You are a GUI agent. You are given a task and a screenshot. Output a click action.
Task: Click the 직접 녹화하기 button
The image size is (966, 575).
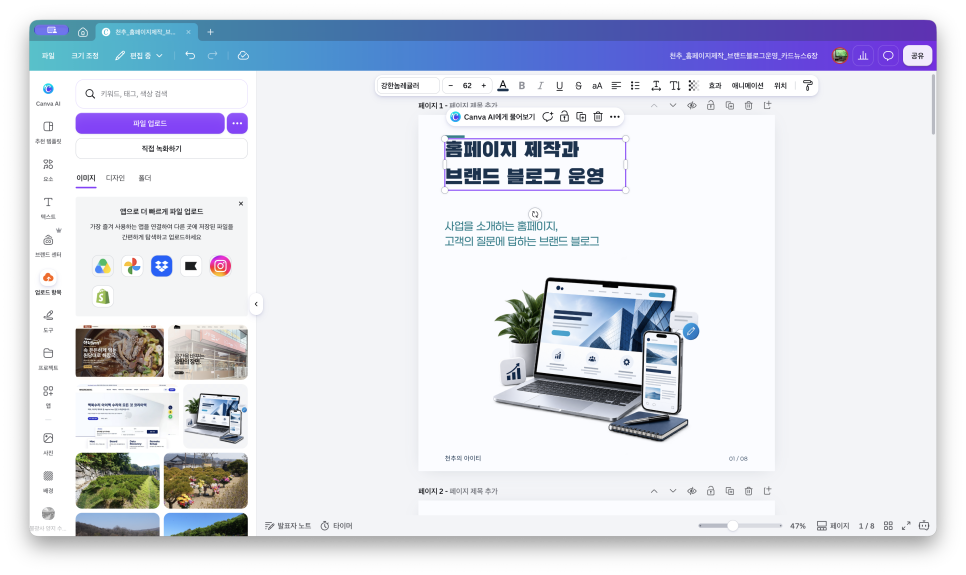[x=161, y=149]
